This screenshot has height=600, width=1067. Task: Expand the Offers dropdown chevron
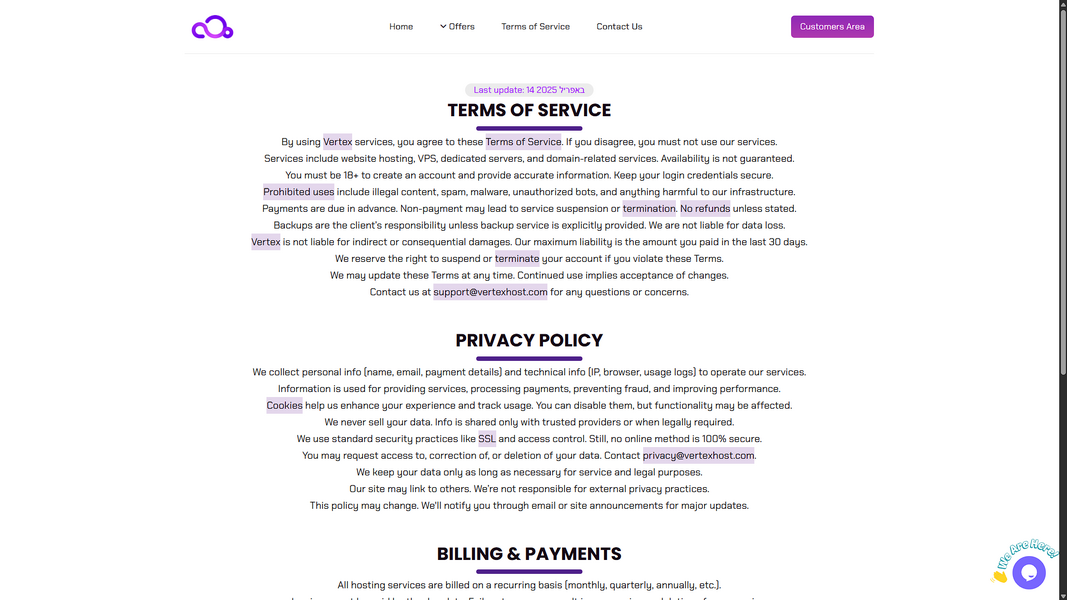(443, 26)
